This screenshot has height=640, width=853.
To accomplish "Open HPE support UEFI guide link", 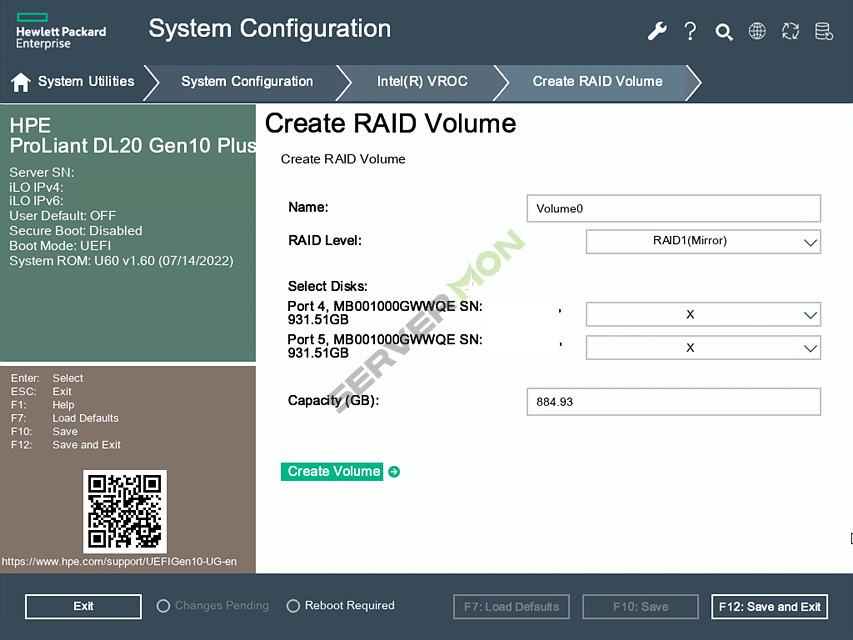I will (119, 562).
